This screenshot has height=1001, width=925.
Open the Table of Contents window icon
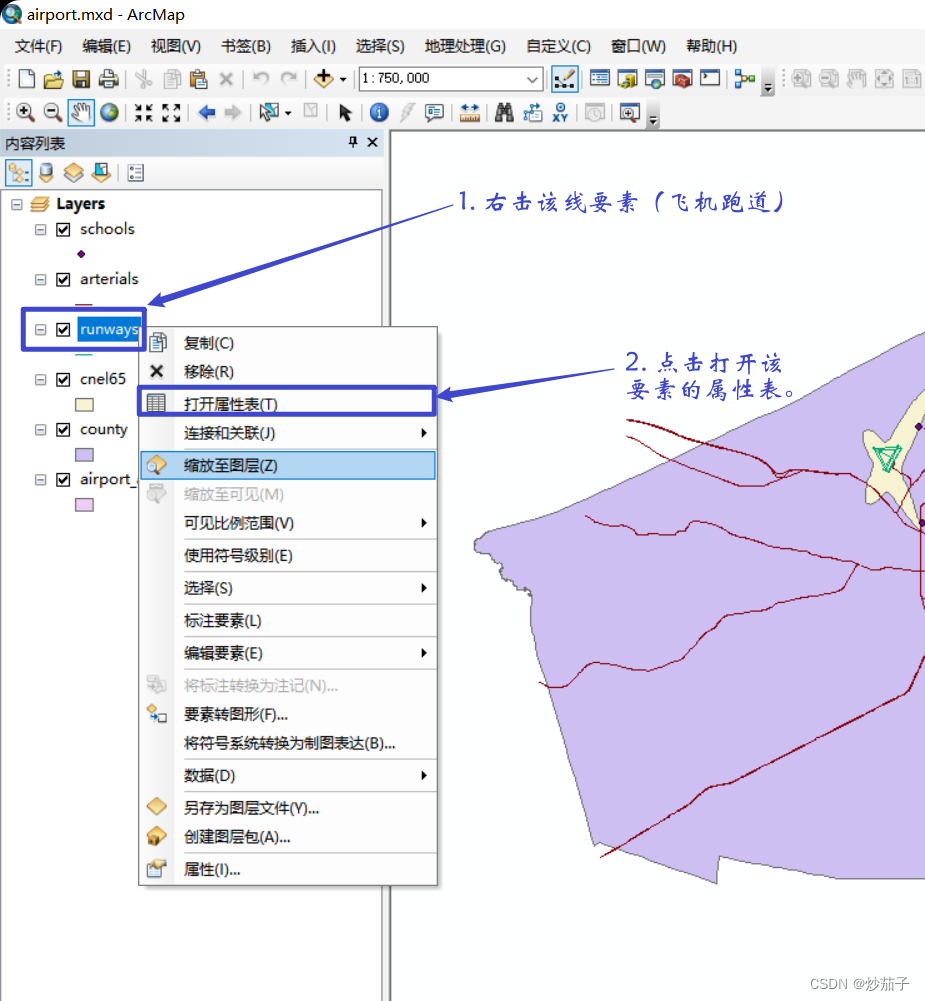click(x=599, y=79)
